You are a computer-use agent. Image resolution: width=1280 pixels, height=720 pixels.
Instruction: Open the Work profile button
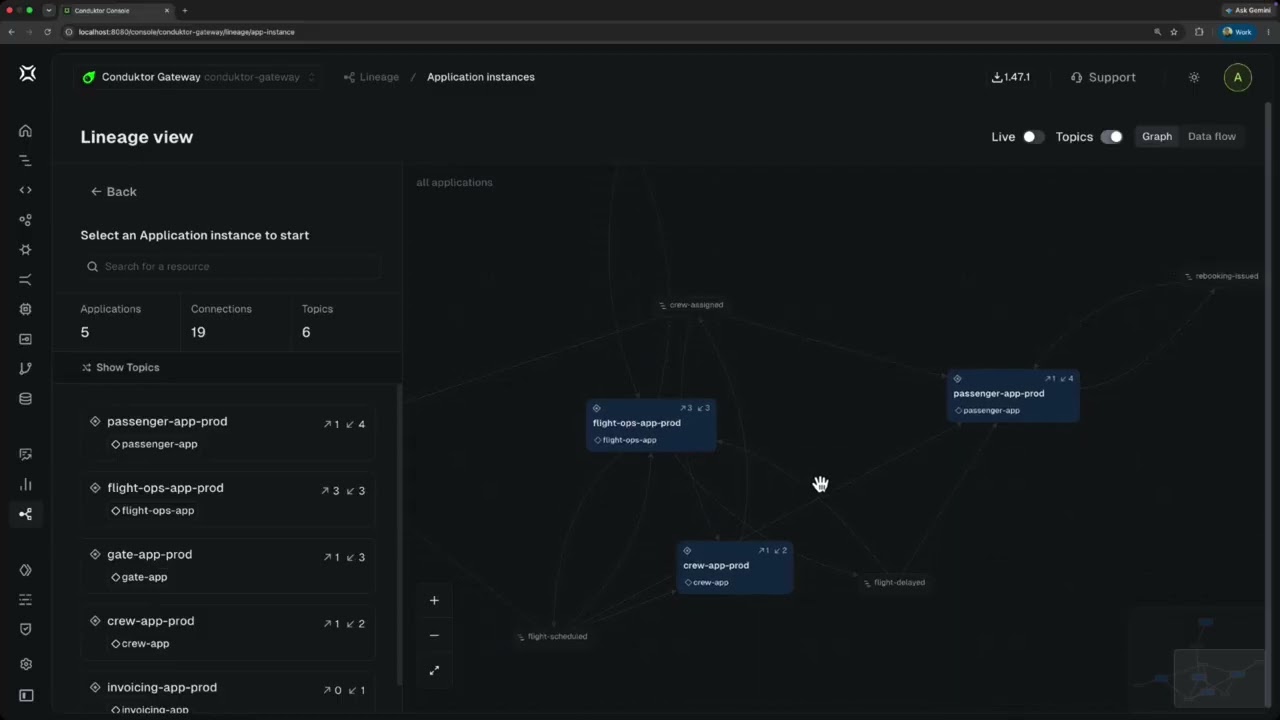click(1237, 32)
